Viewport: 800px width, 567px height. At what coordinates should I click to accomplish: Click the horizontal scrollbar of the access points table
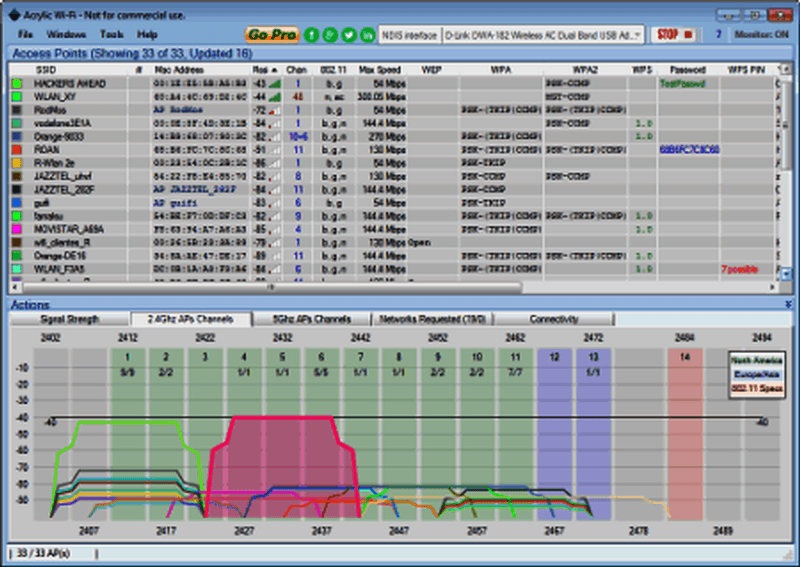[272, 287]
